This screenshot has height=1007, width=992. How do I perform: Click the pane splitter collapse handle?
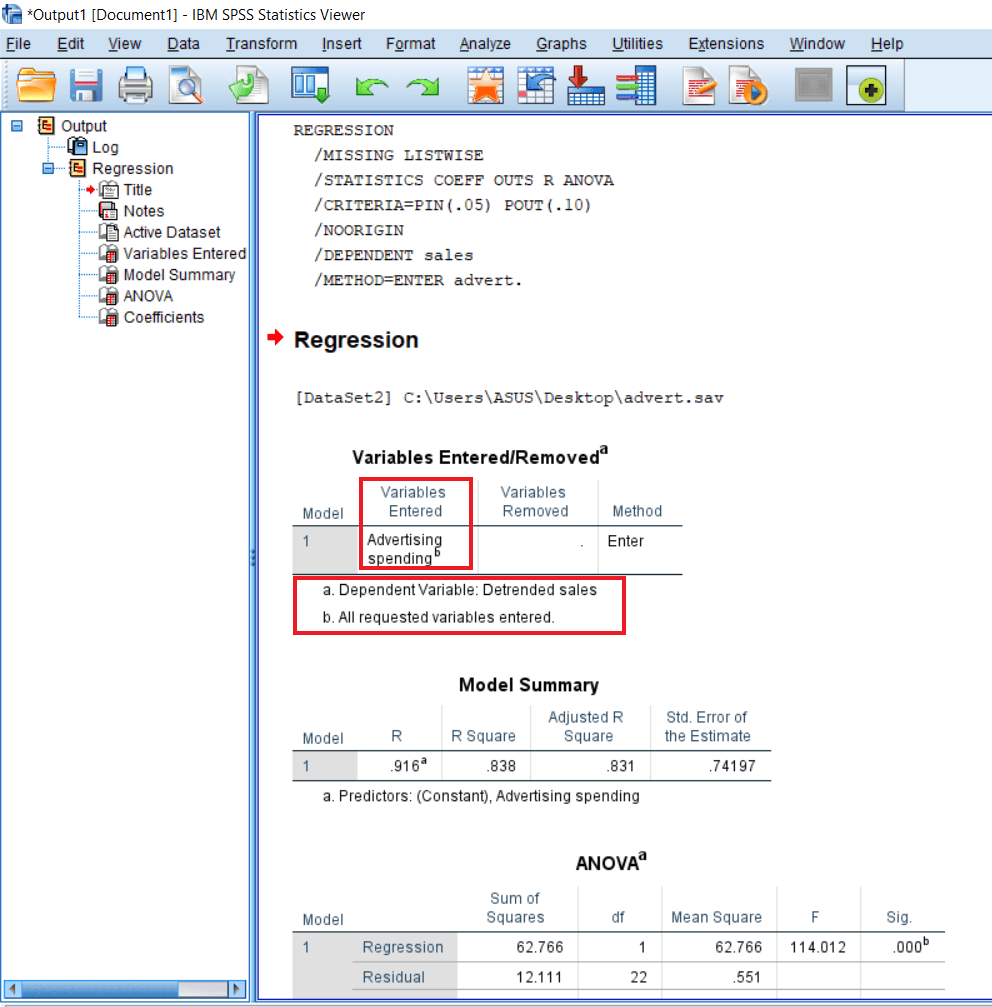point(253,557)
